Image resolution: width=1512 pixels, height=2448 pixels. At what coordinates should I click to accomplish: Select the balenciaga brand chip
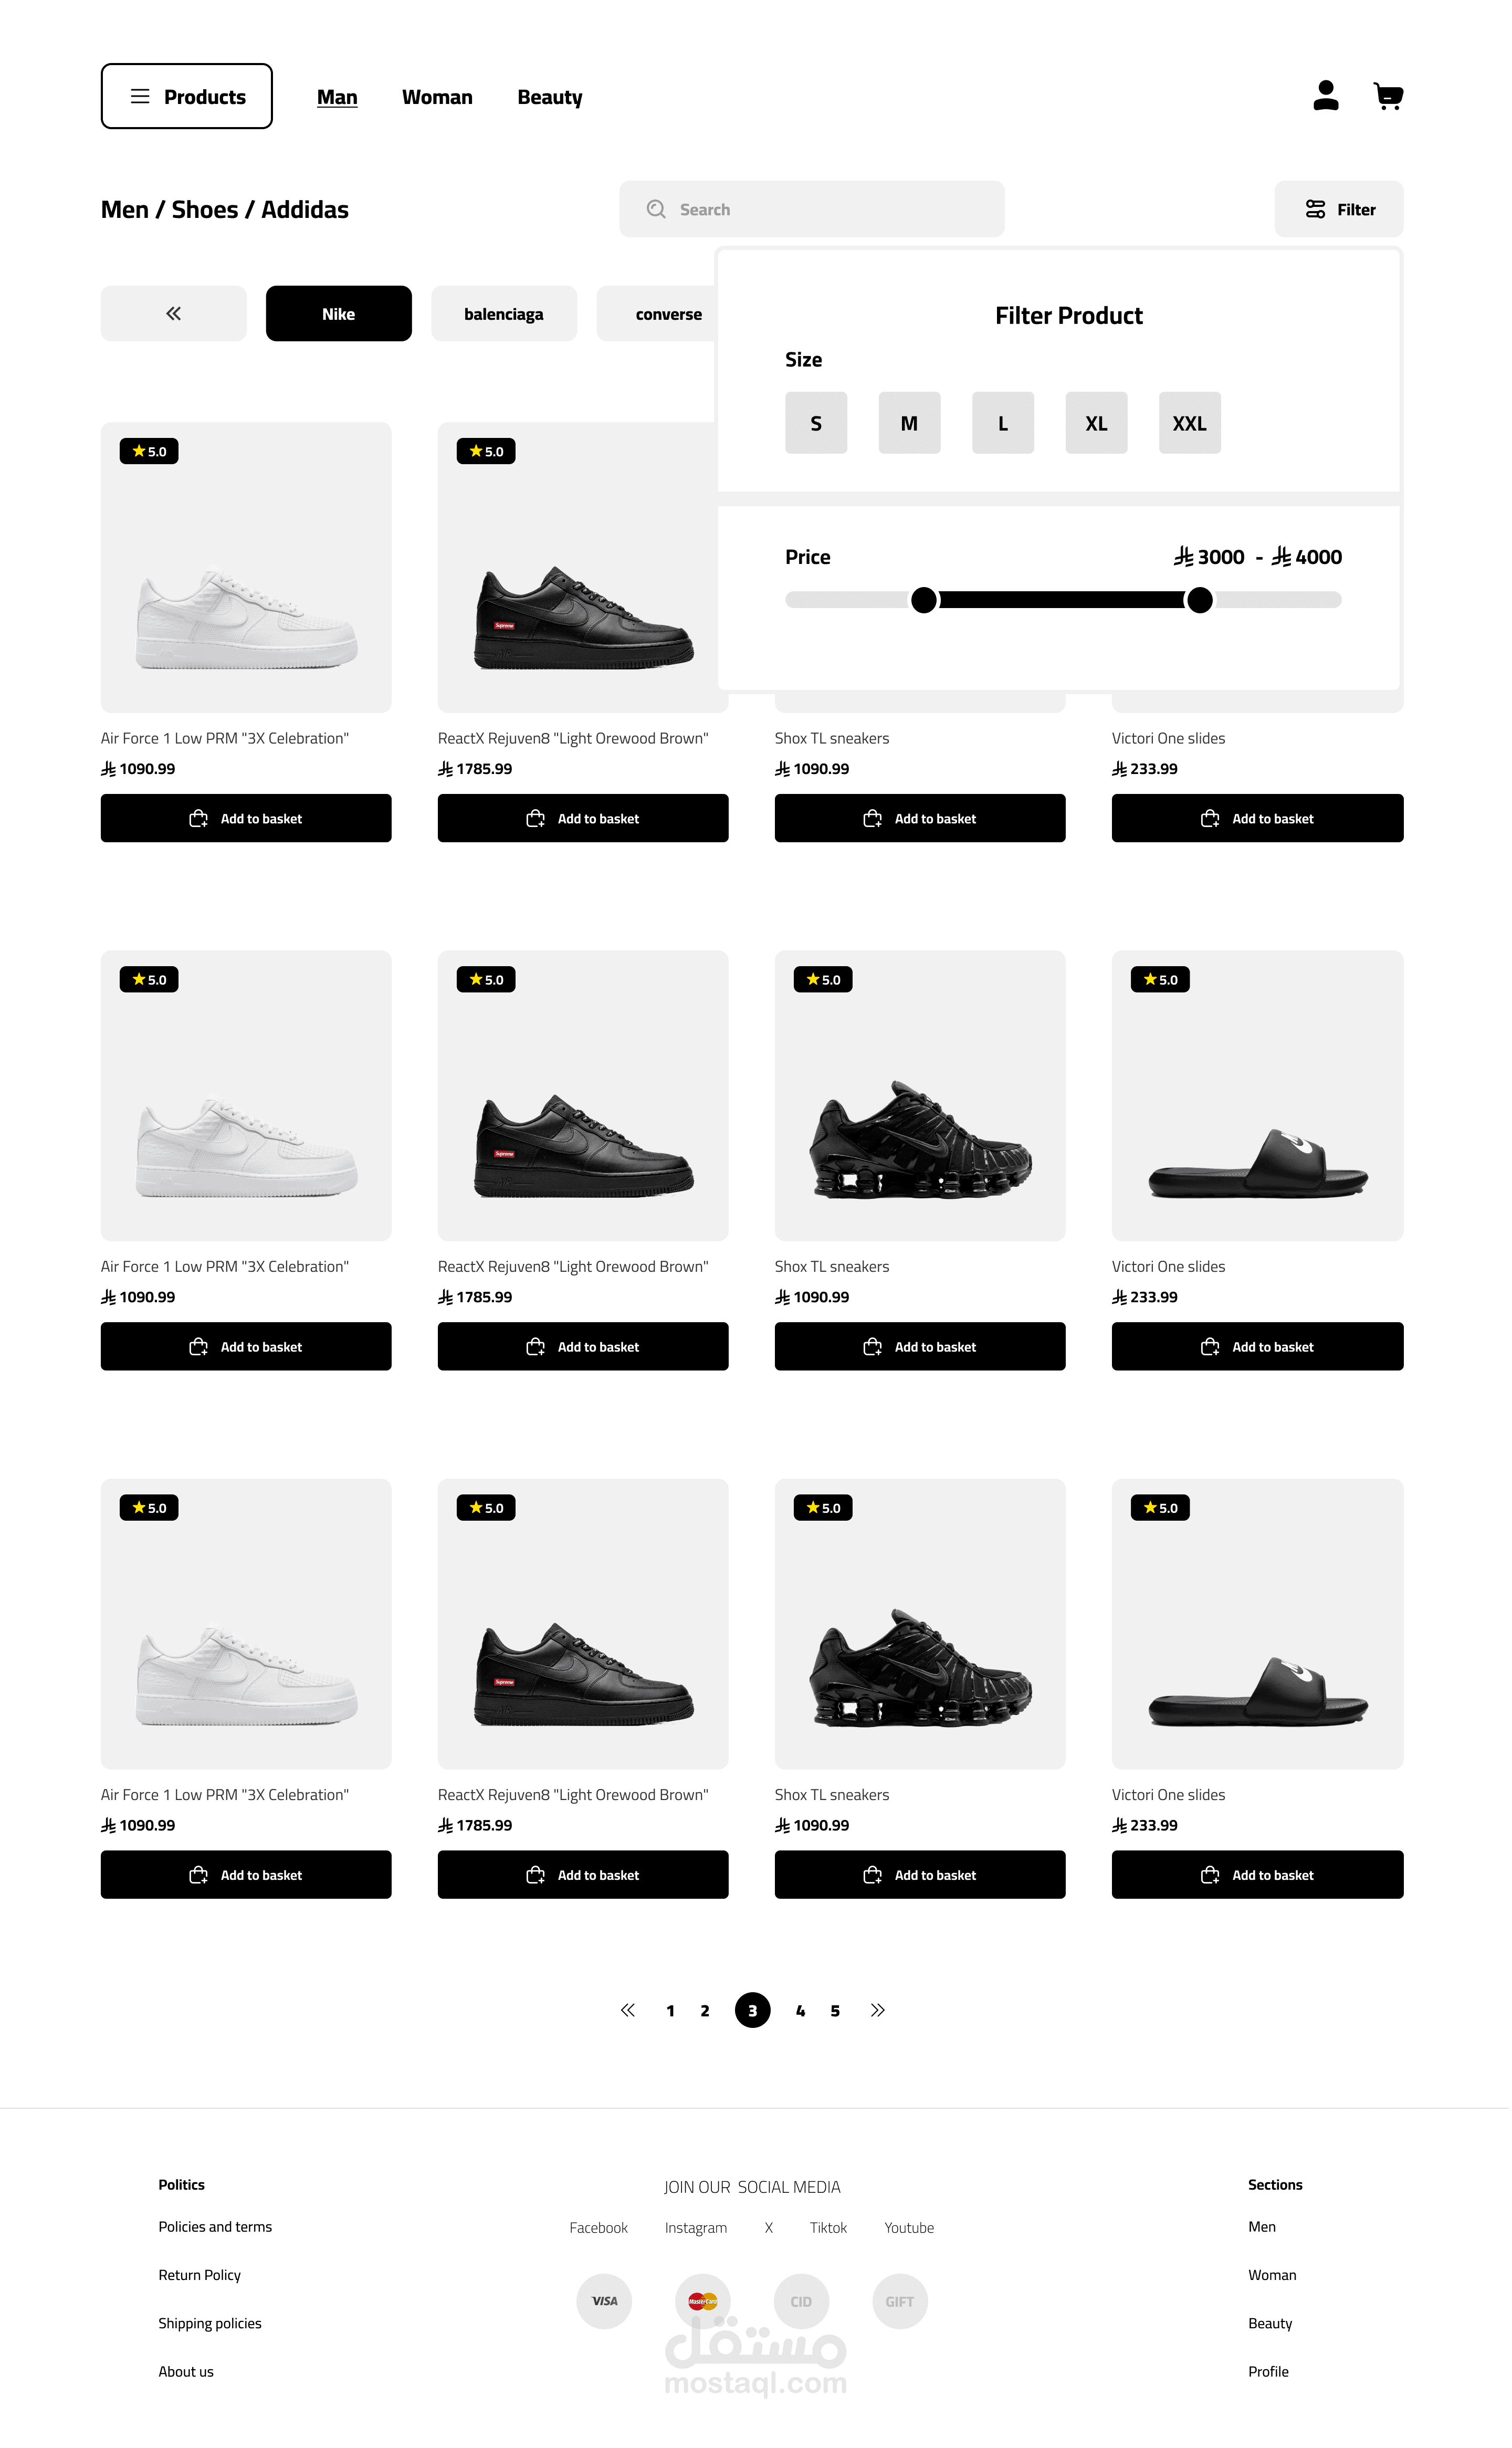(504, 314)
